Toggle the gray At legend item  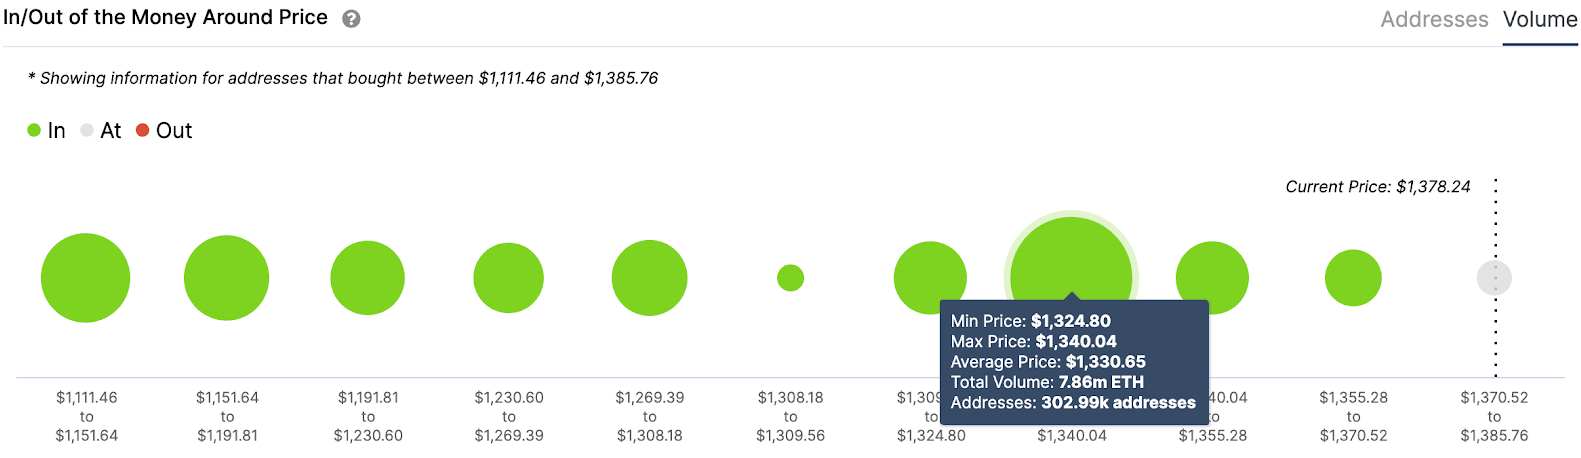(x=101, y=131)
